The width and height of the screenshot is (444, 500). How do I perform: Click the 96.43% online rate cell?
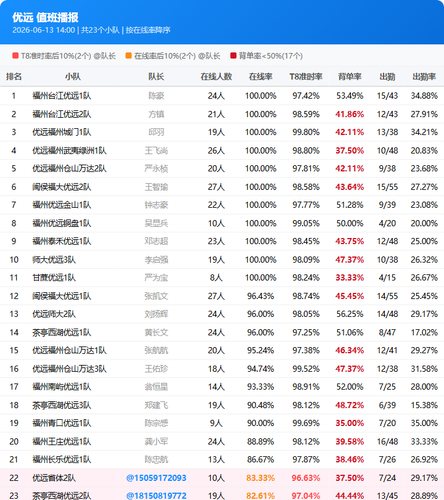pos(261,296)
